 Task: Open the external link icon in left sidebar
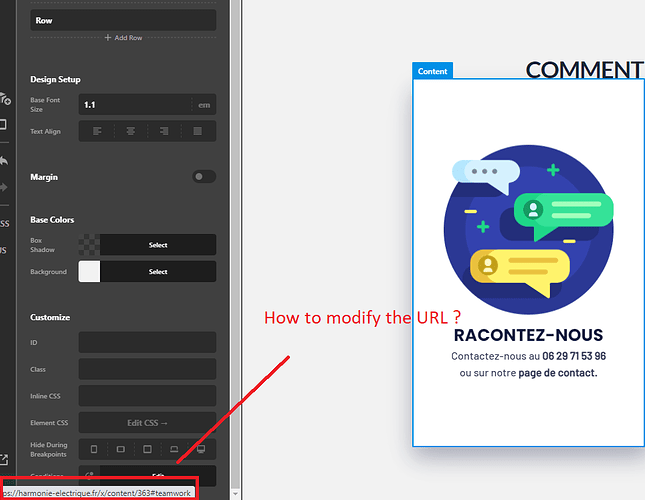4,459
